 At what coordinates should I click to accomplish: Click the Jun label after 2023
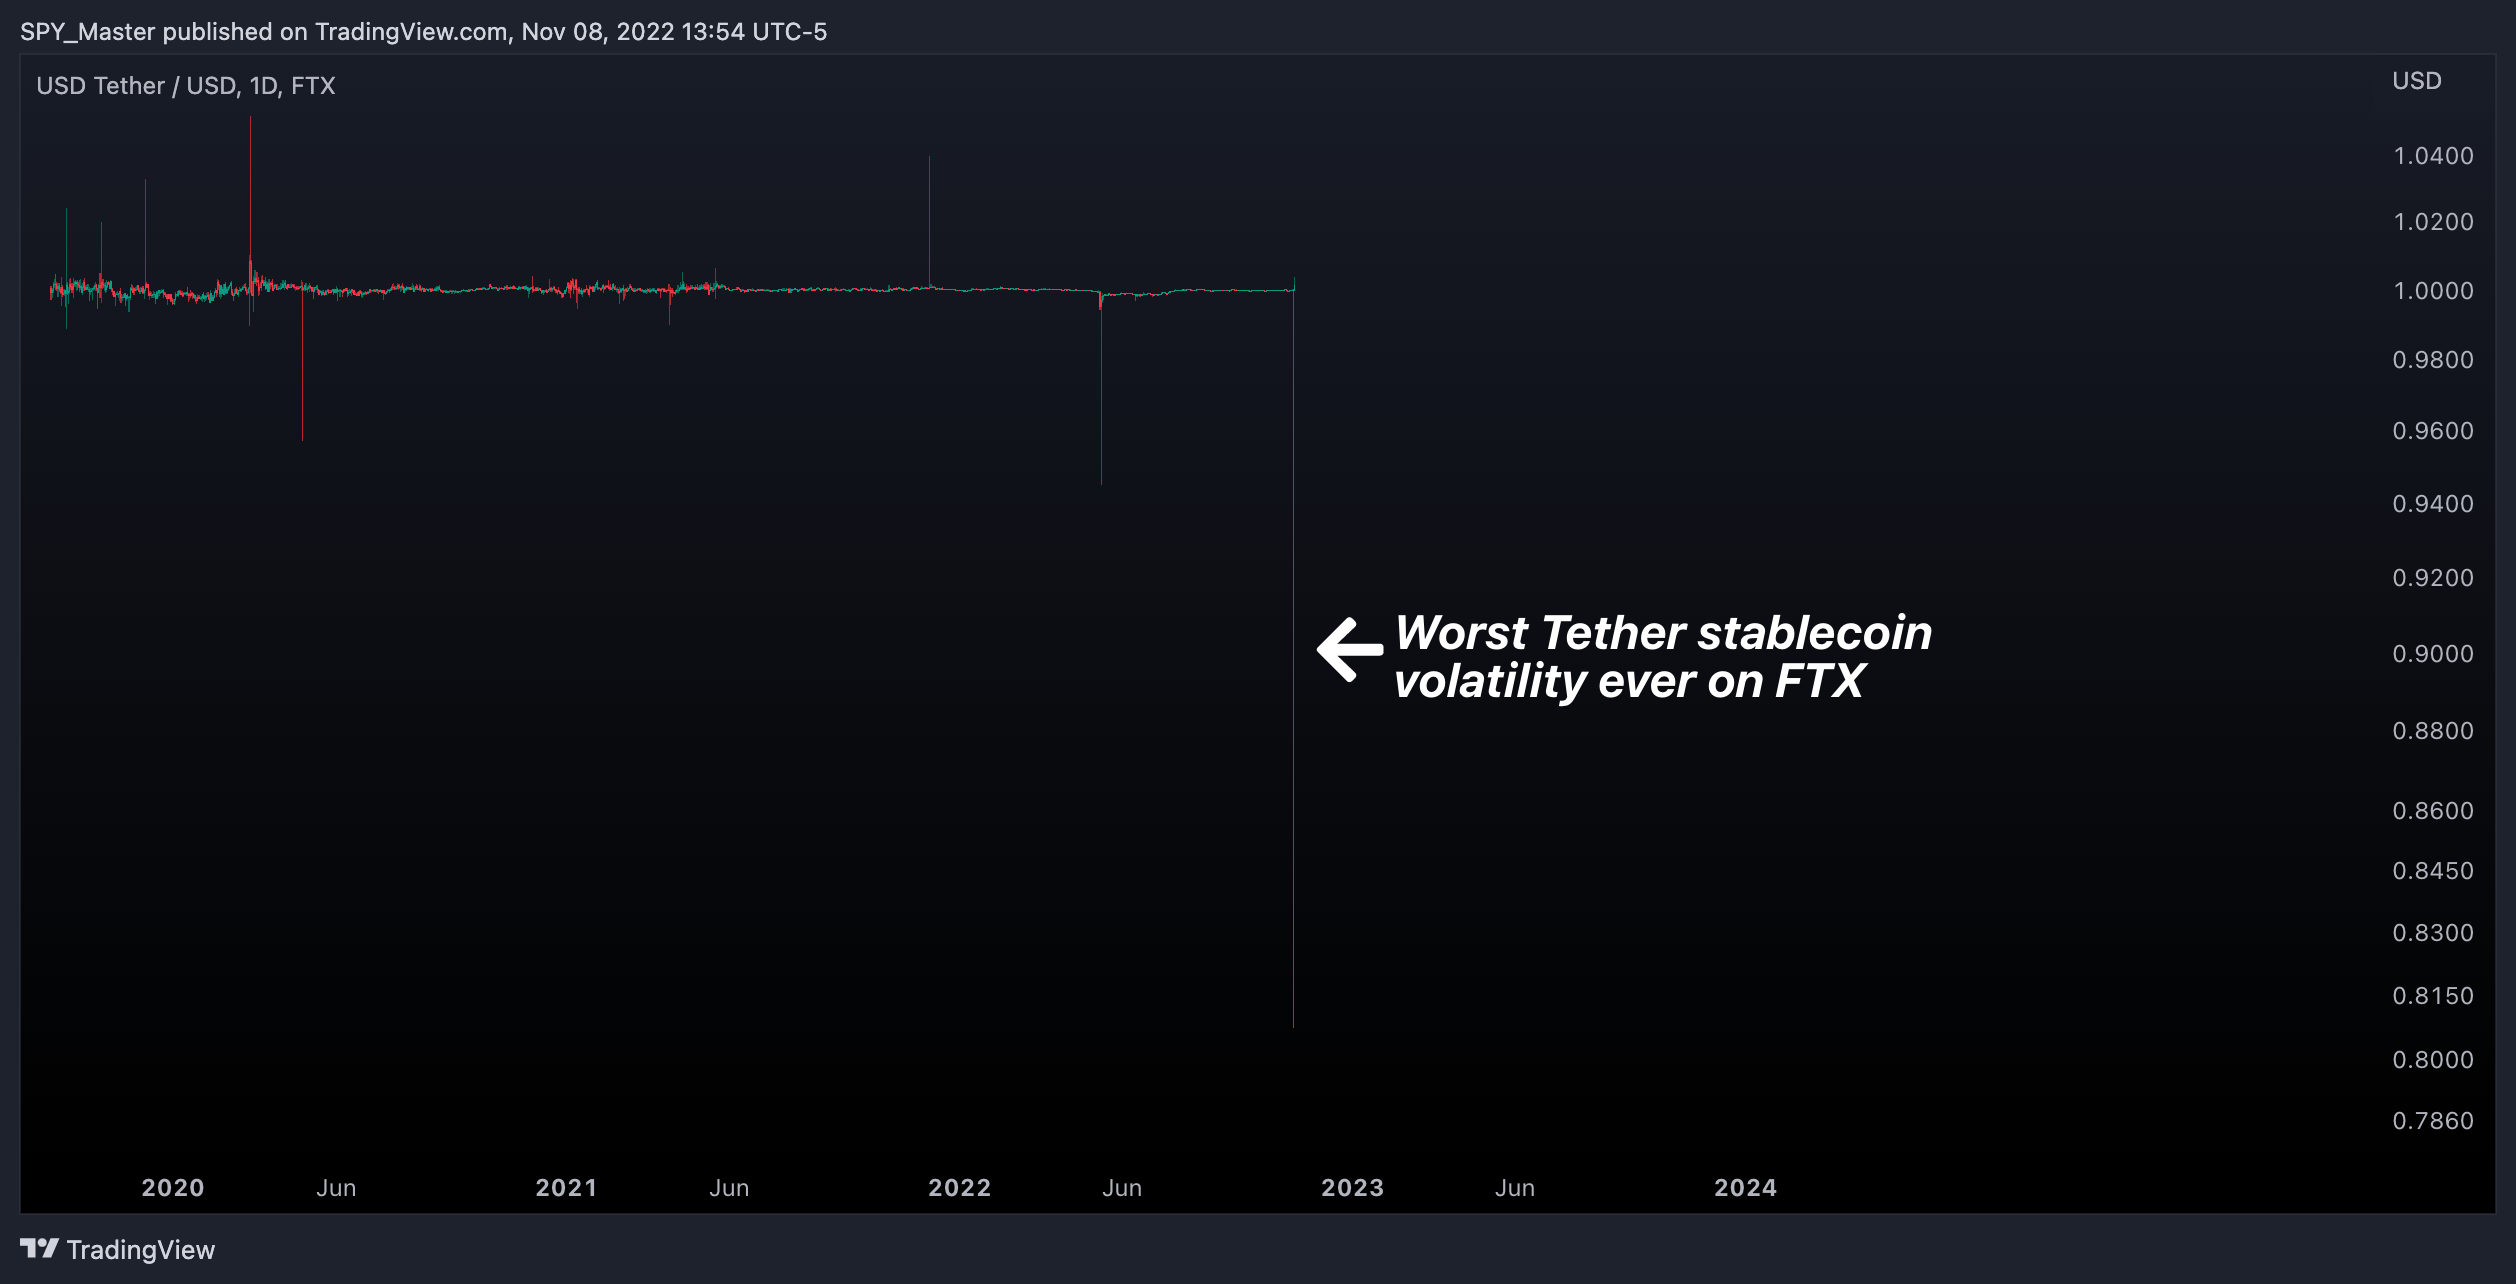pos(1515,1188)
